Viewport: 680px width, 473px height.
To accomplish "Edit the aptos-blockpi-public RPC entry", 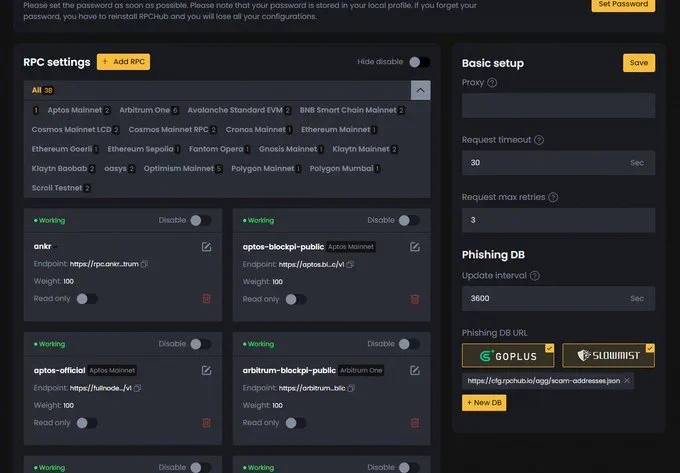I will pos(415,247).
